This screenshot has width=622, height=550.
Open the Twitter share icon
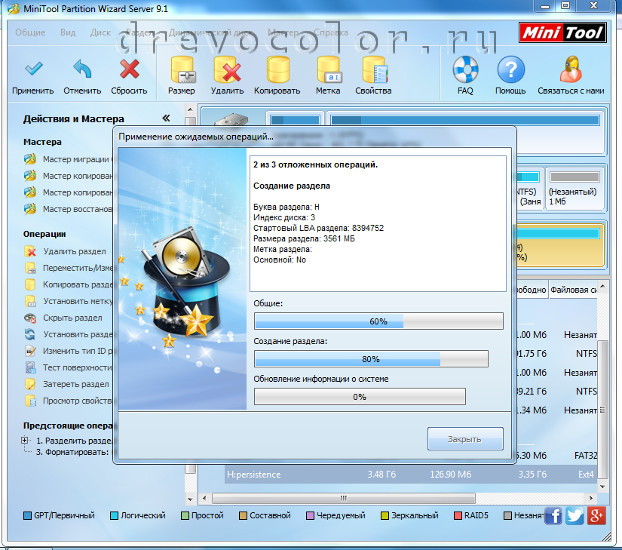575,516
